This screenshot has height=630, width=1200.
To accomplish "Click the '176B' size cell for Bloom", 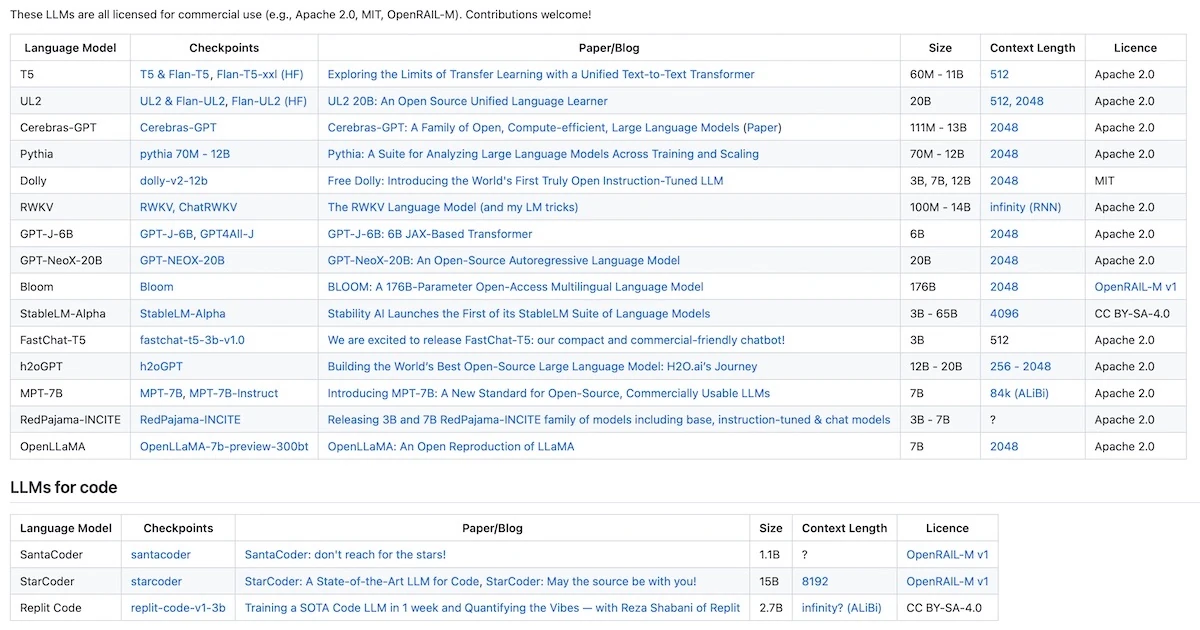I will coord(923,287).
